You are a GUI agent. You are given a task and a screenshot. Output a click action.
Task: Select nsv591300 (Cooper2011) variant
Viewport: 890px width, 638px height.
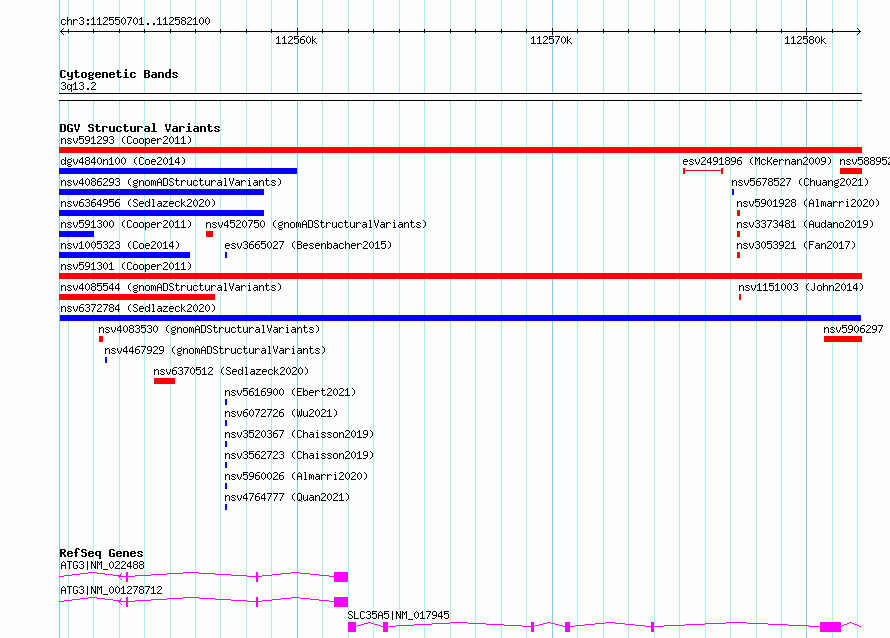click(126, 224)
